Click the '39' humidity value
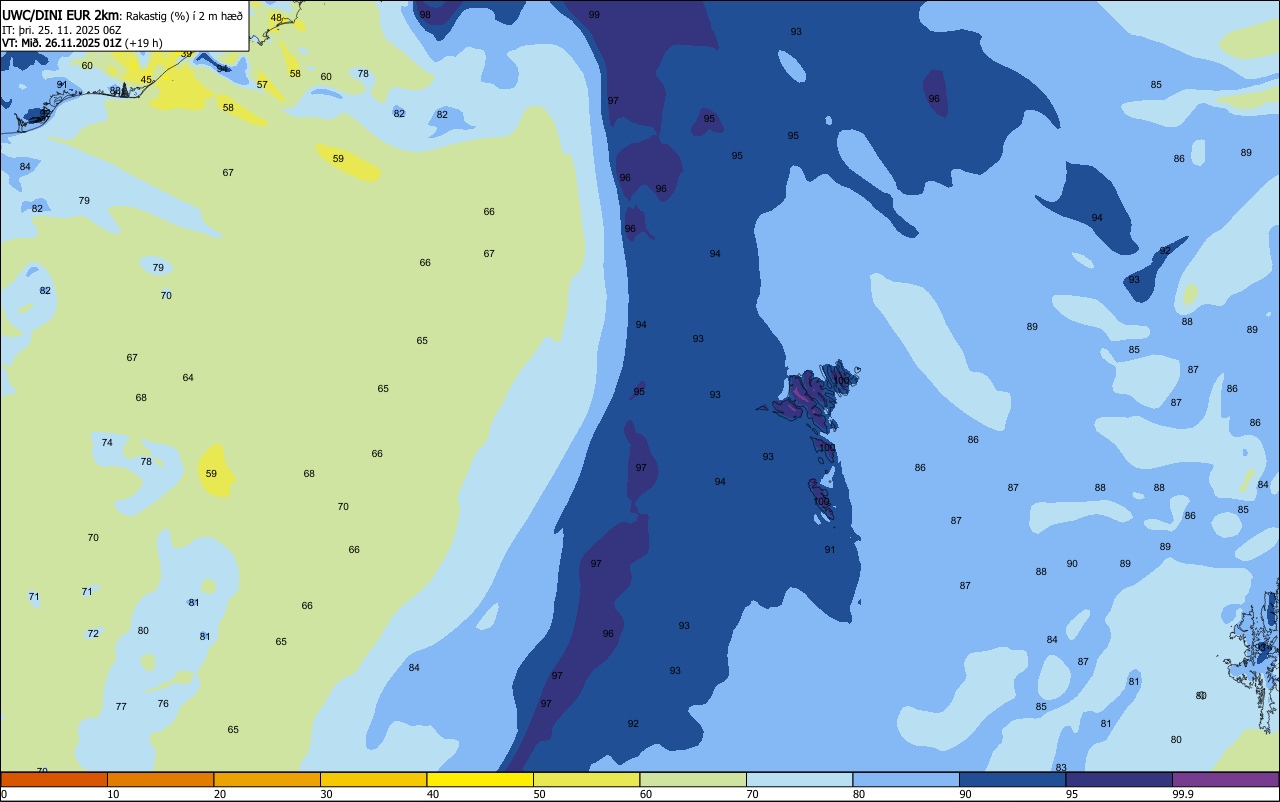The height and width of the screenshot is (802, 1280). (x=186, y=54)
